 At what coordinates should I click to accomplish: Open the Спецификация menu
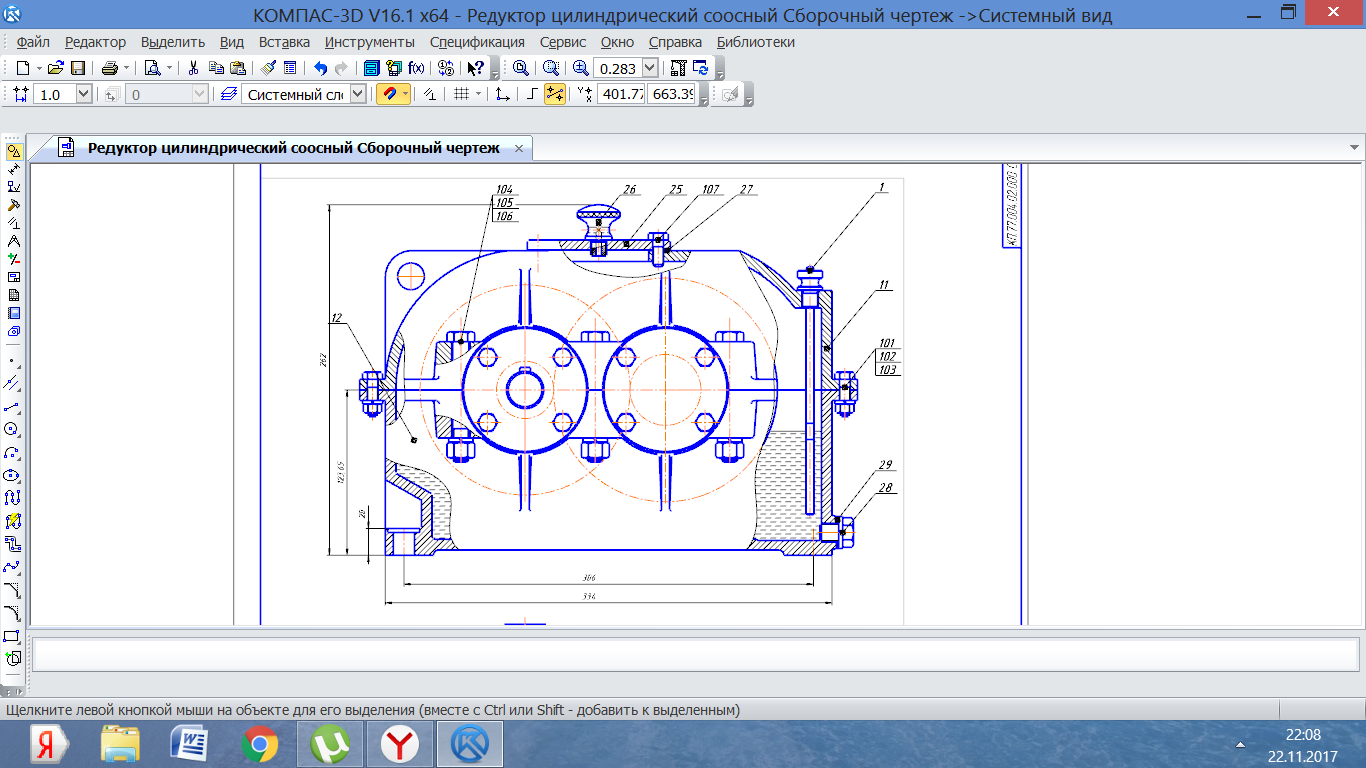click(x=477, y=42)
